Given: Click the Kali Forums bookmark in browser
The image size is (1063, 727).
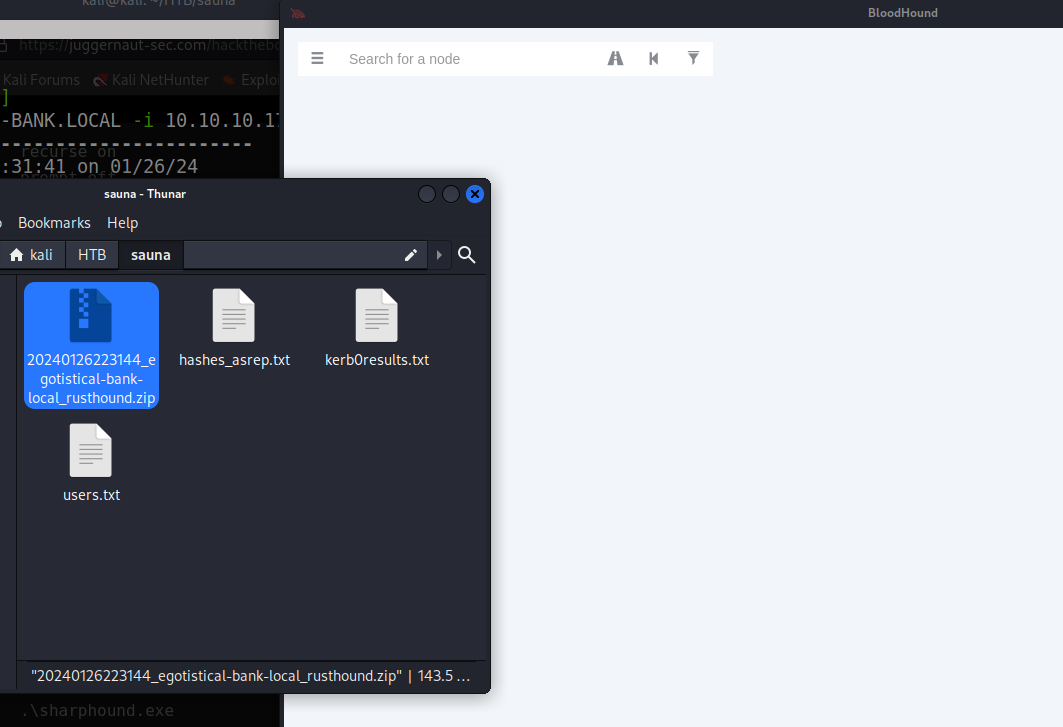Looking at the screenshot, I should click(x=41, y=80).
